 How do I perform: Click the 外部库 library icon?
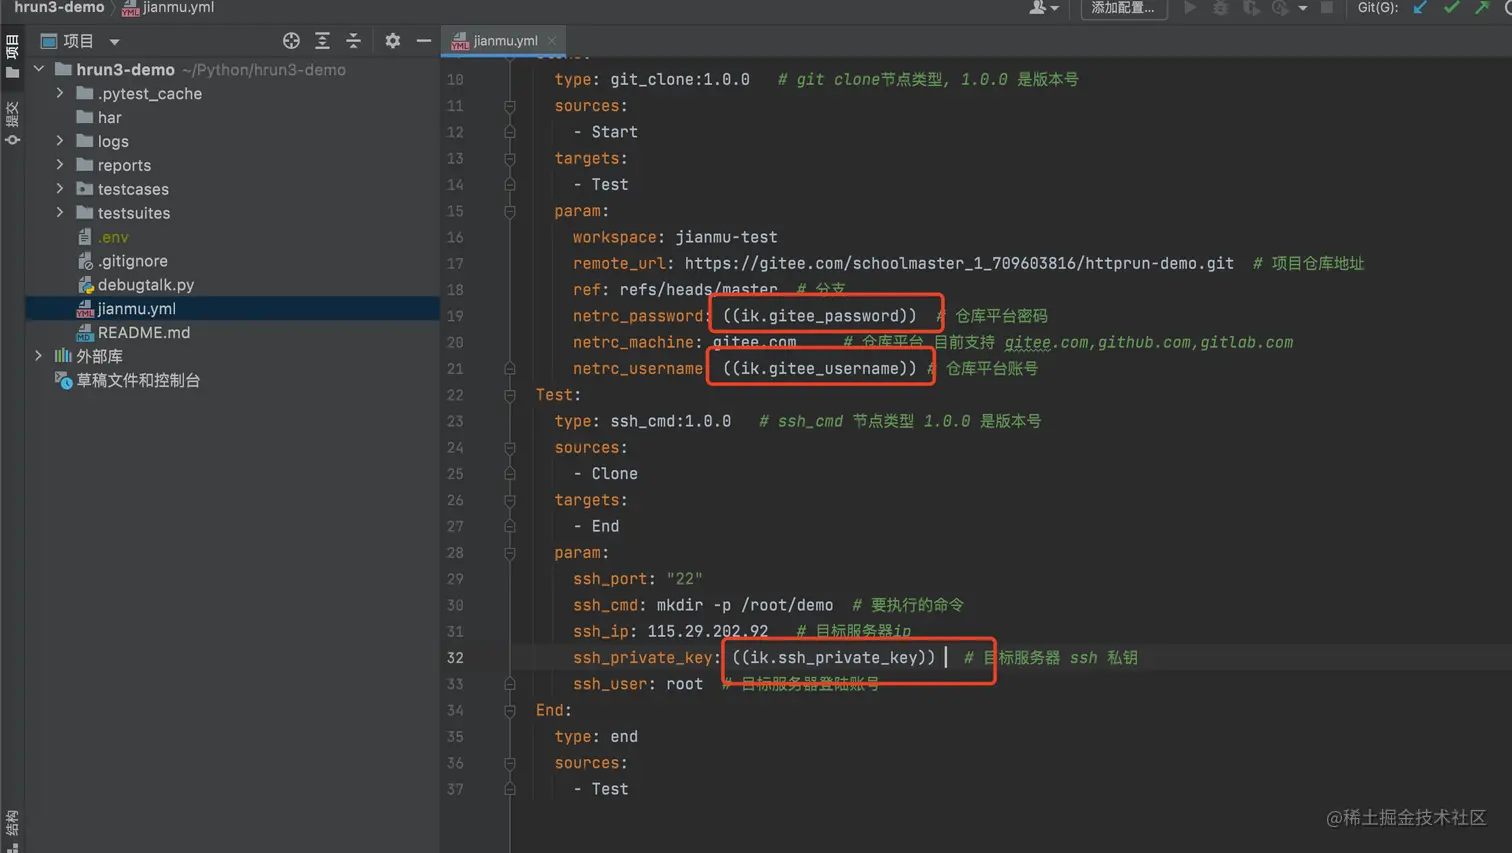click(63, 356)
